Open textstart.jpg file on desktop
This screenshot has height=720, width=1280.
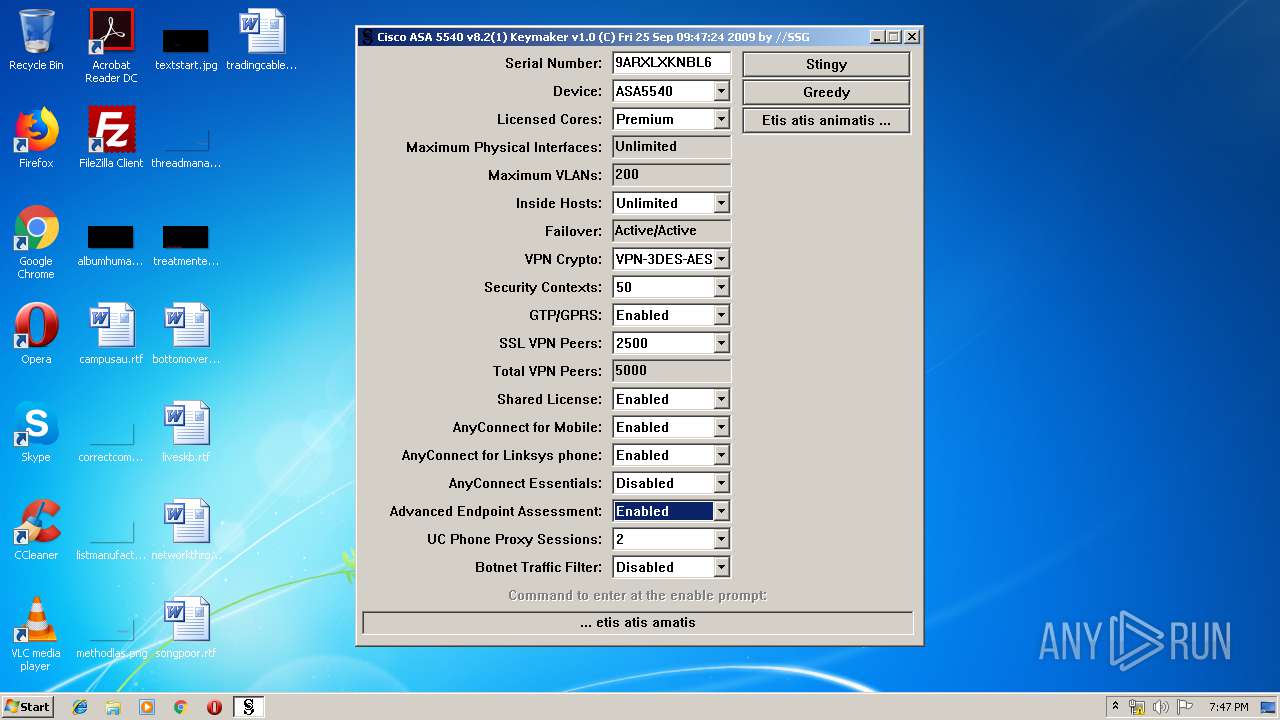(186, 46)
